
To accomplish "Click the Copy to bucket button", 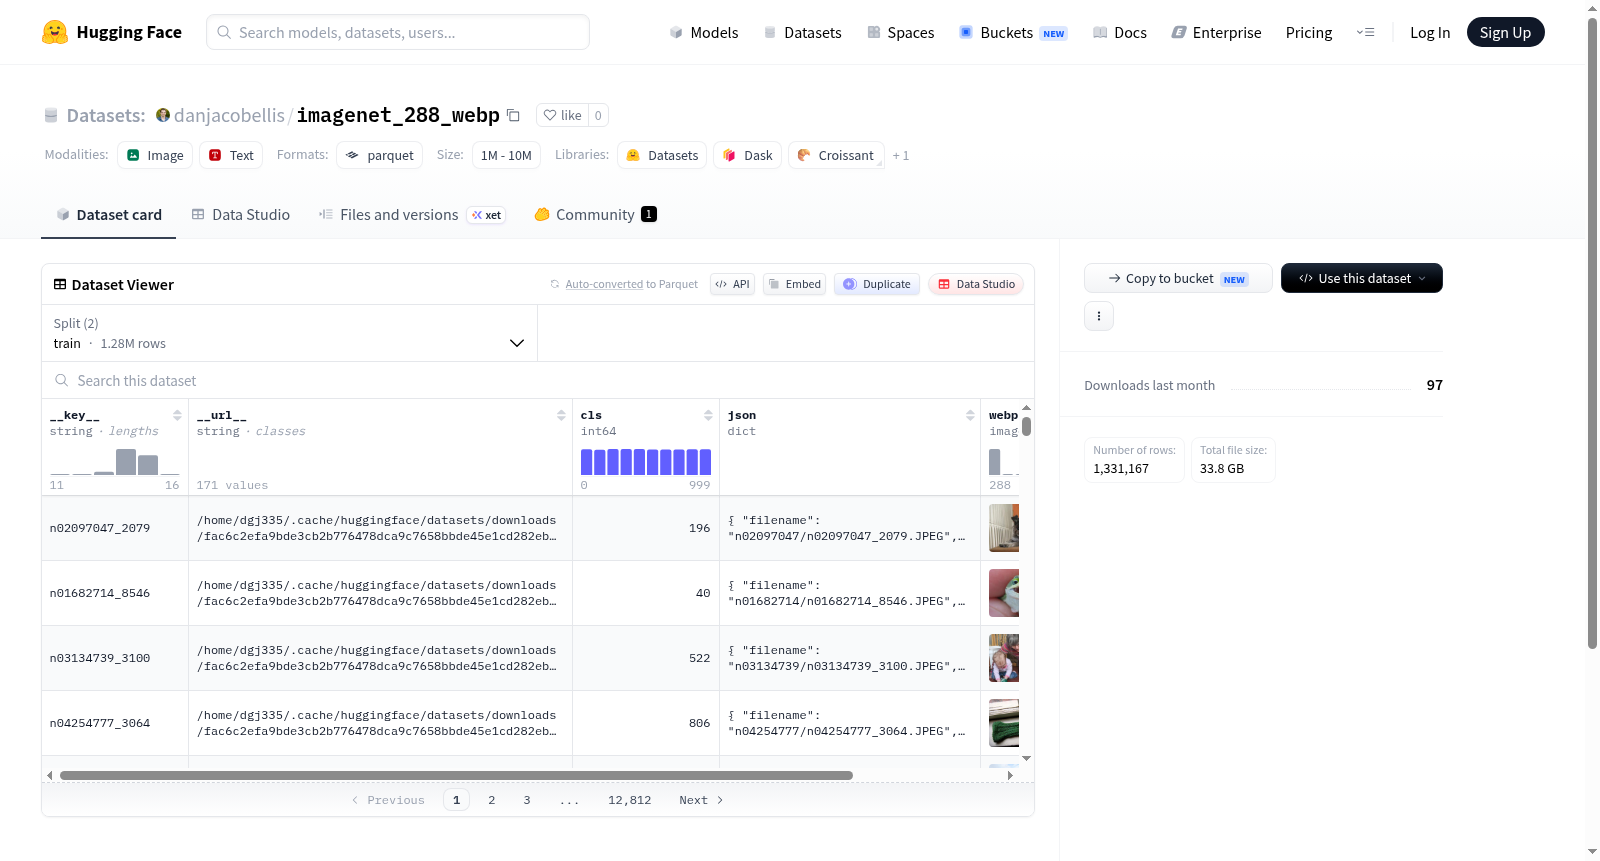I will 1178,278.
